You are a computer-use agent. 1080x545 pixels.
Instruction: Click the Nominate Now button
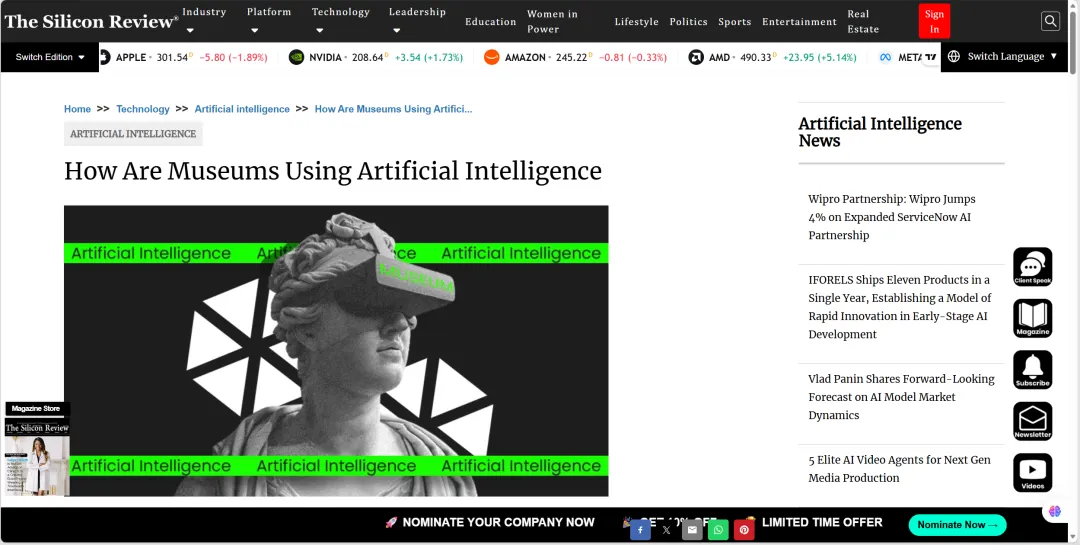957,525
